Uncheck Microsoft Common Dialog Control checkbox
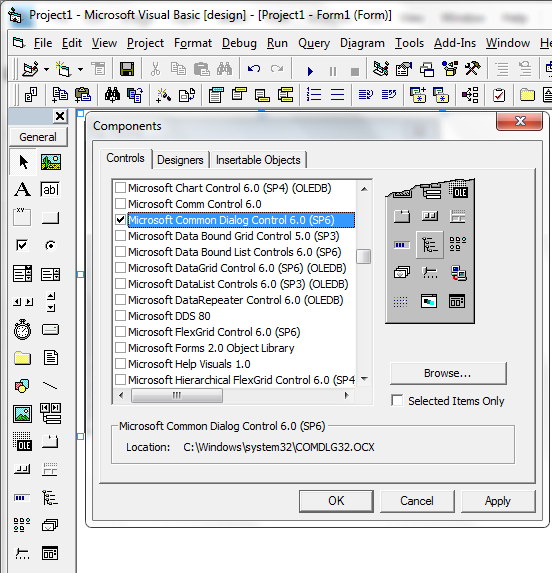This screenshot has width=552, height=573. coord(120,220)
